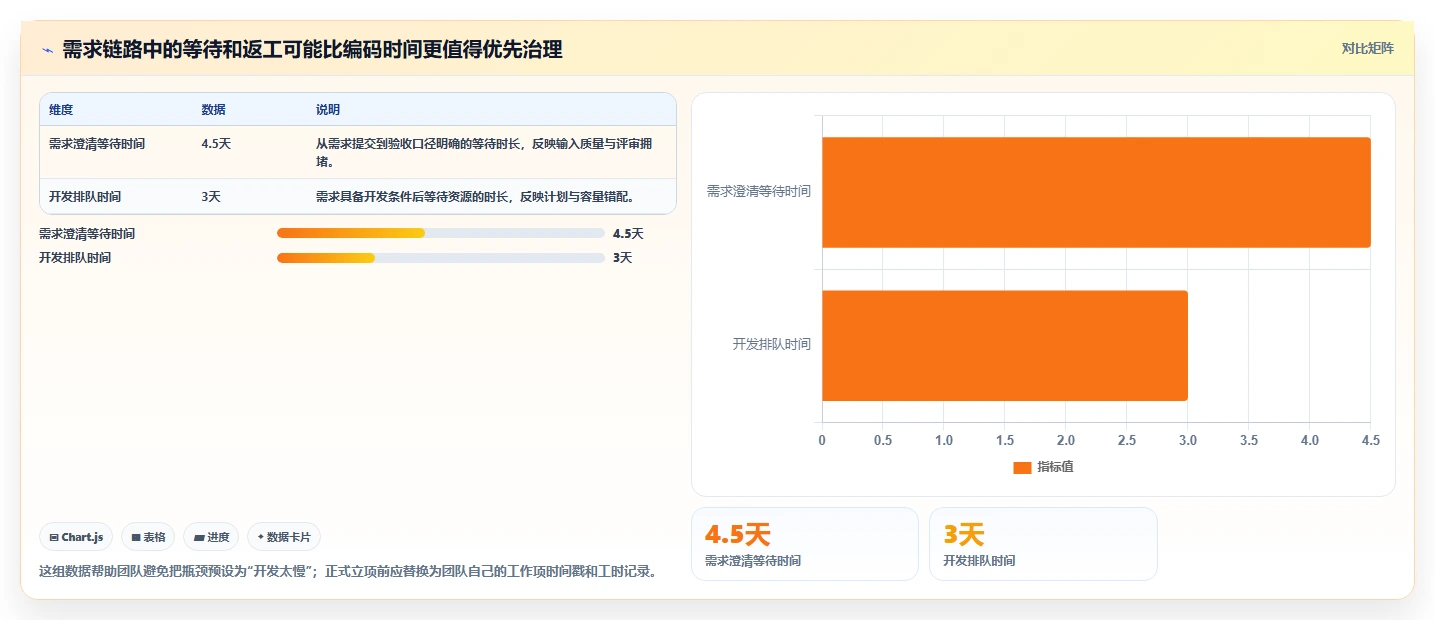
Task: Click the 3天 data card
Action: (x=1043, y=544)
